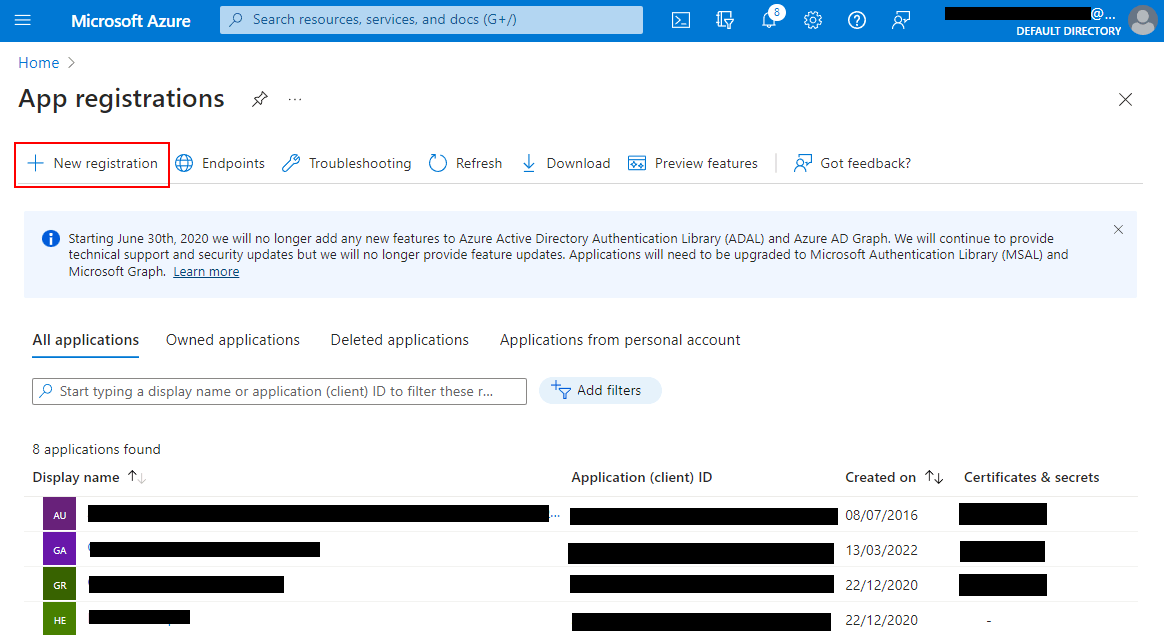
Task: Open Applications from personal account tab
Action: tap(620, 340)
